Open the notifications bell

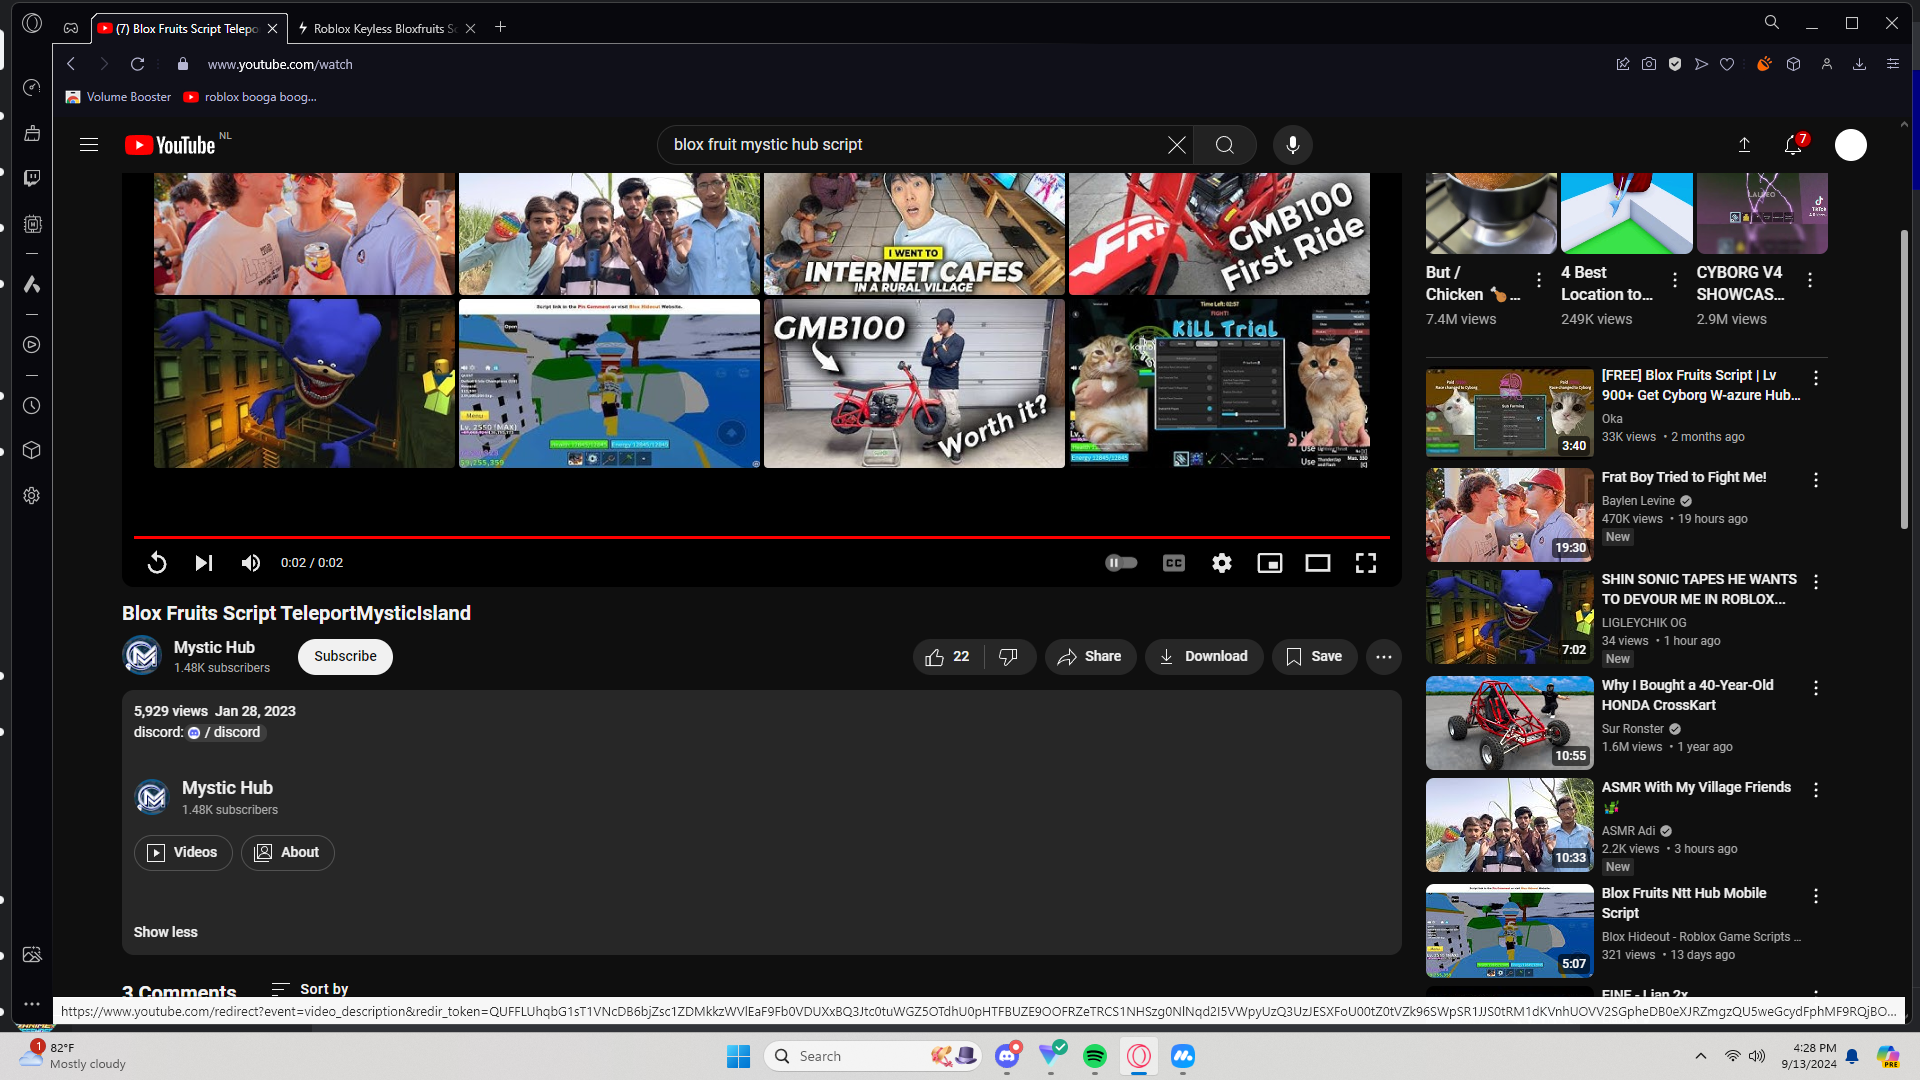1793,145
